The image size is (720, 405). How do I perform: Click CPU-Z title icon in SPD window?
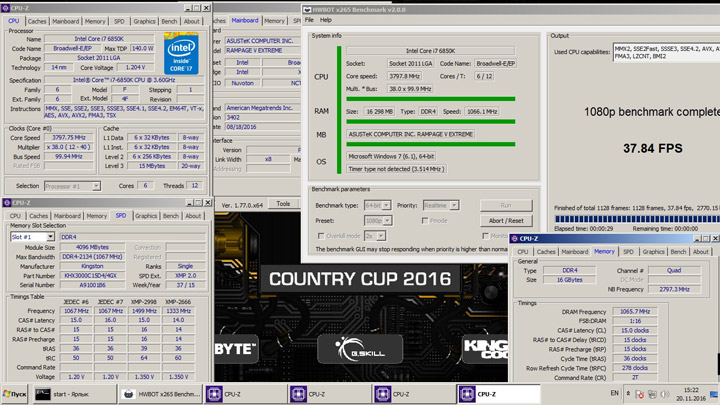(x=6, y=202)
